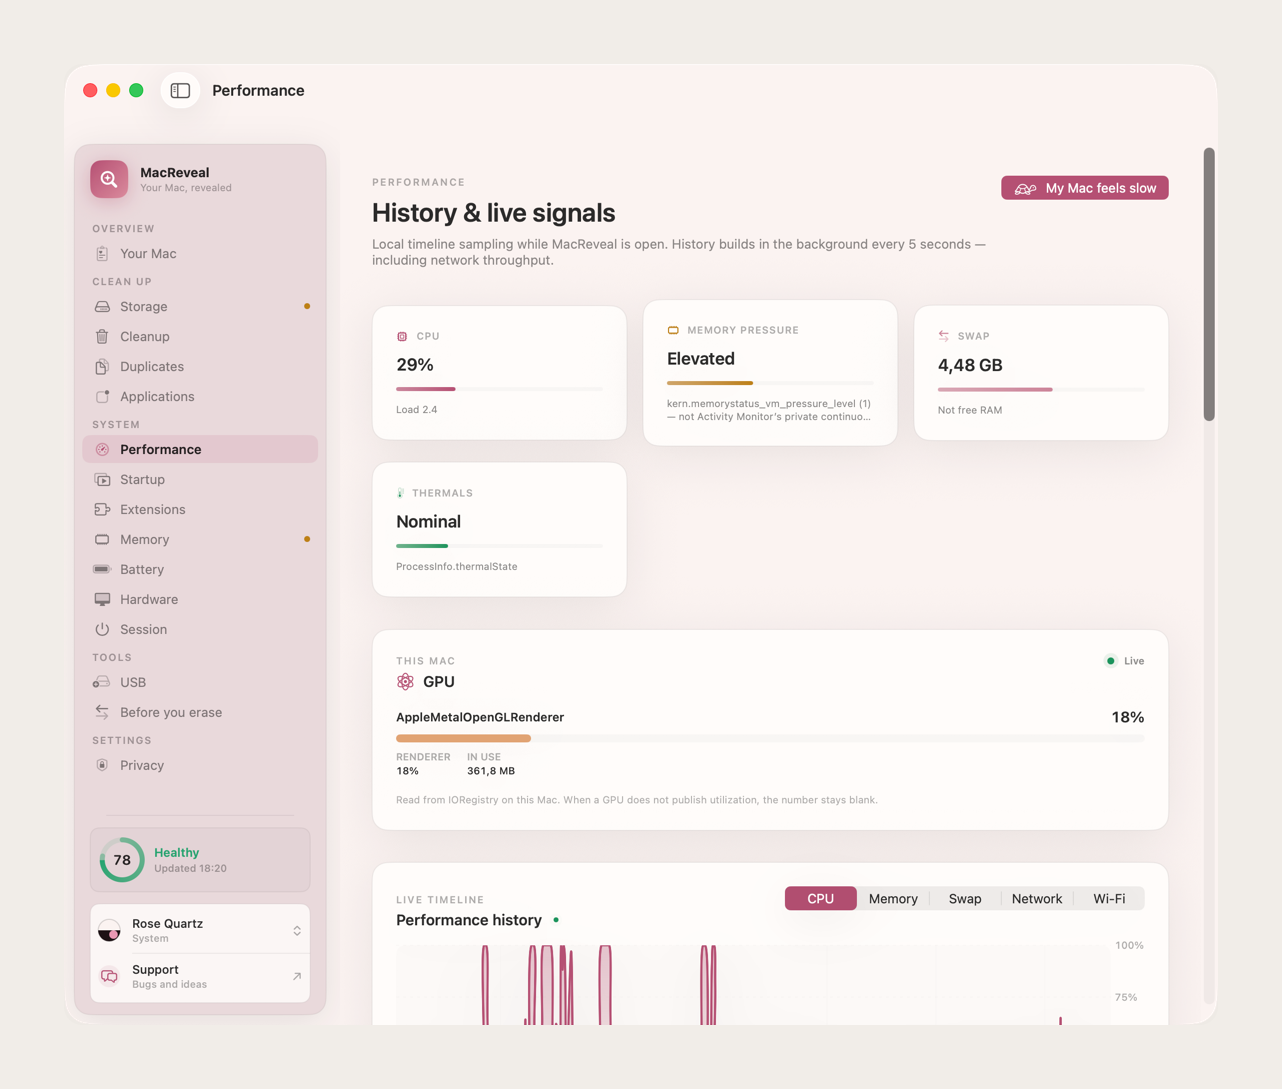
Task: Click the My Mac feels slow button
Action: coord(1085,188)
